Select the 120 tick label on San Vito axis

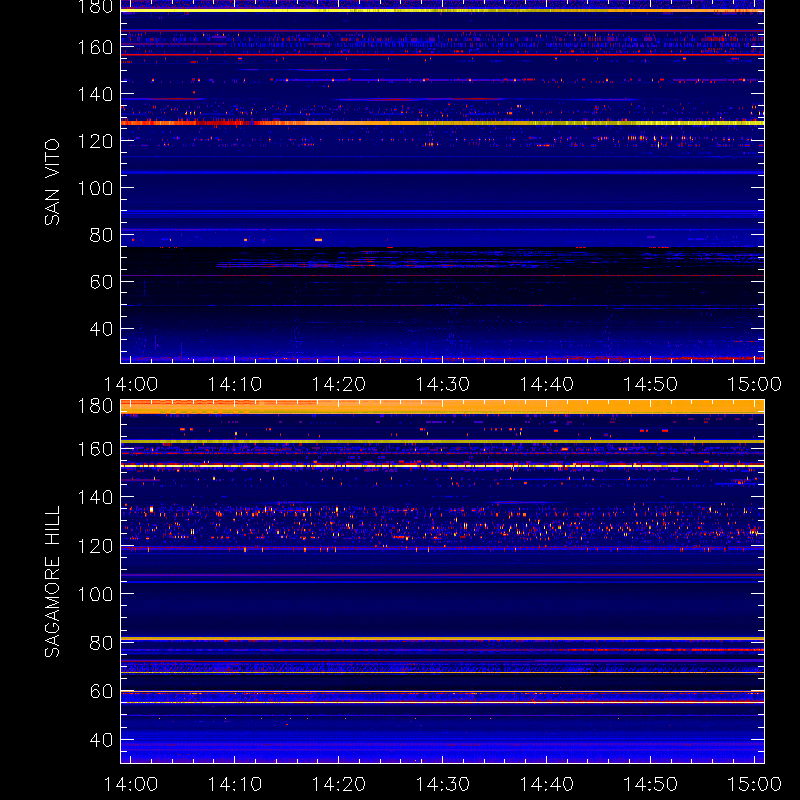pos(95,141)
